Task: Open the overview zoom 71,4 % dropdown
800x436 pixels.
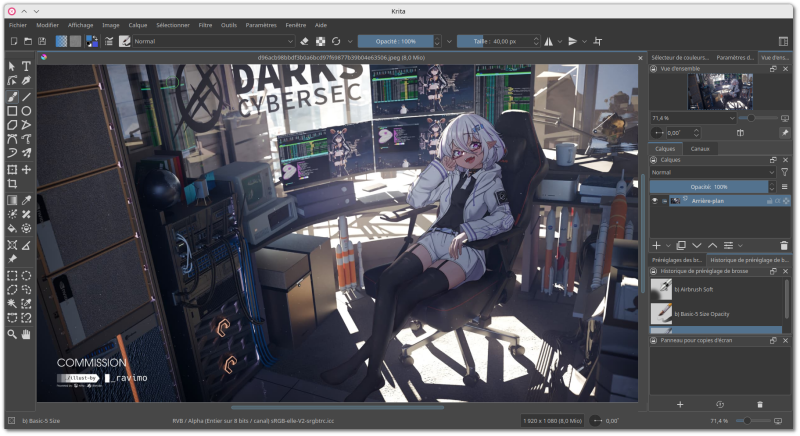Action: [693, 118]
